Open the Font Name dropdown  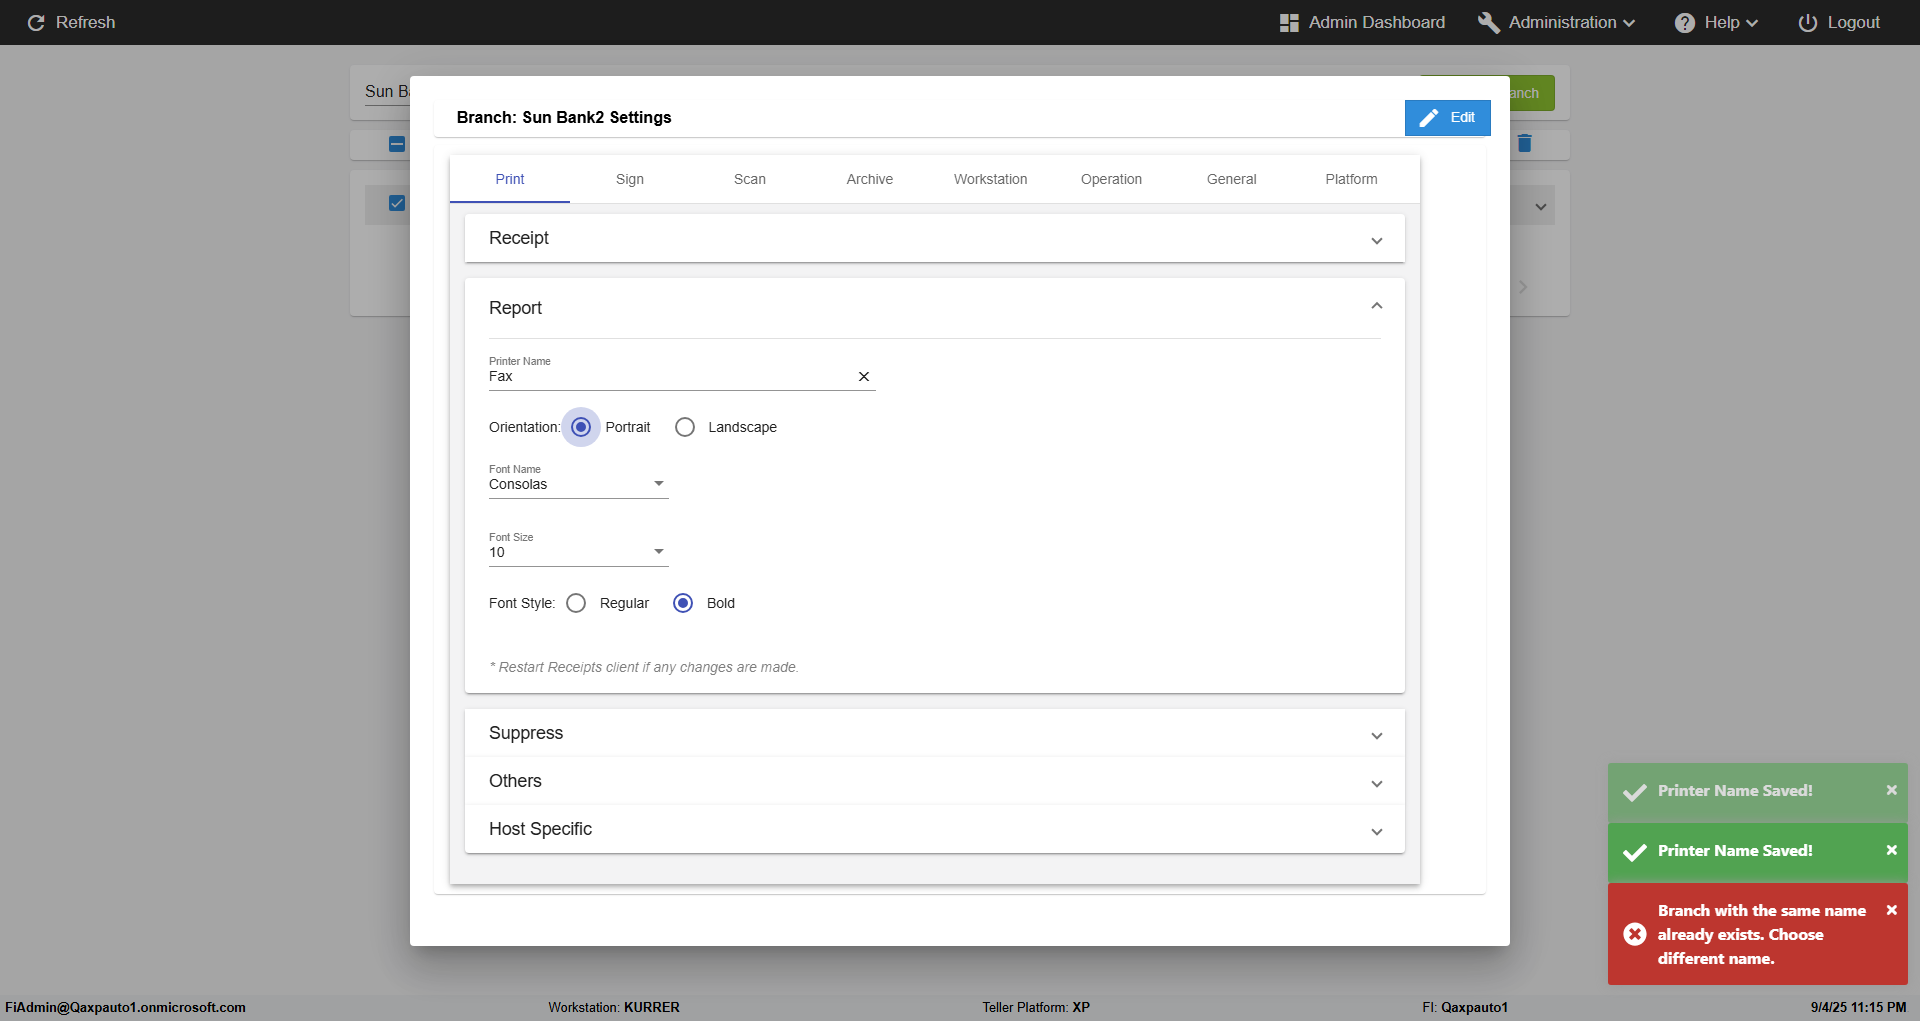(x=578, y=484)
